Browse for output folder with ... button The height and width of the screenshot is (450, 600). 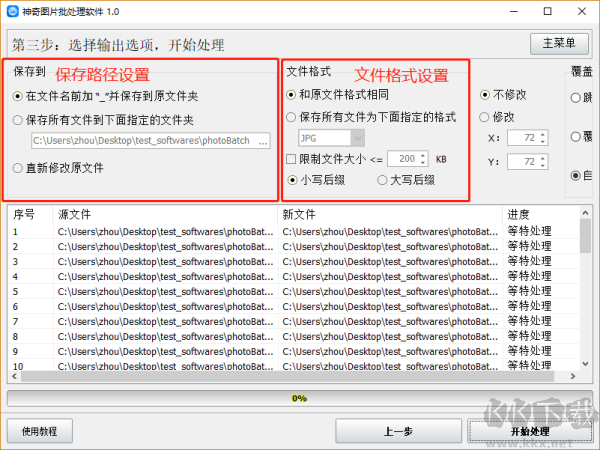263,141
